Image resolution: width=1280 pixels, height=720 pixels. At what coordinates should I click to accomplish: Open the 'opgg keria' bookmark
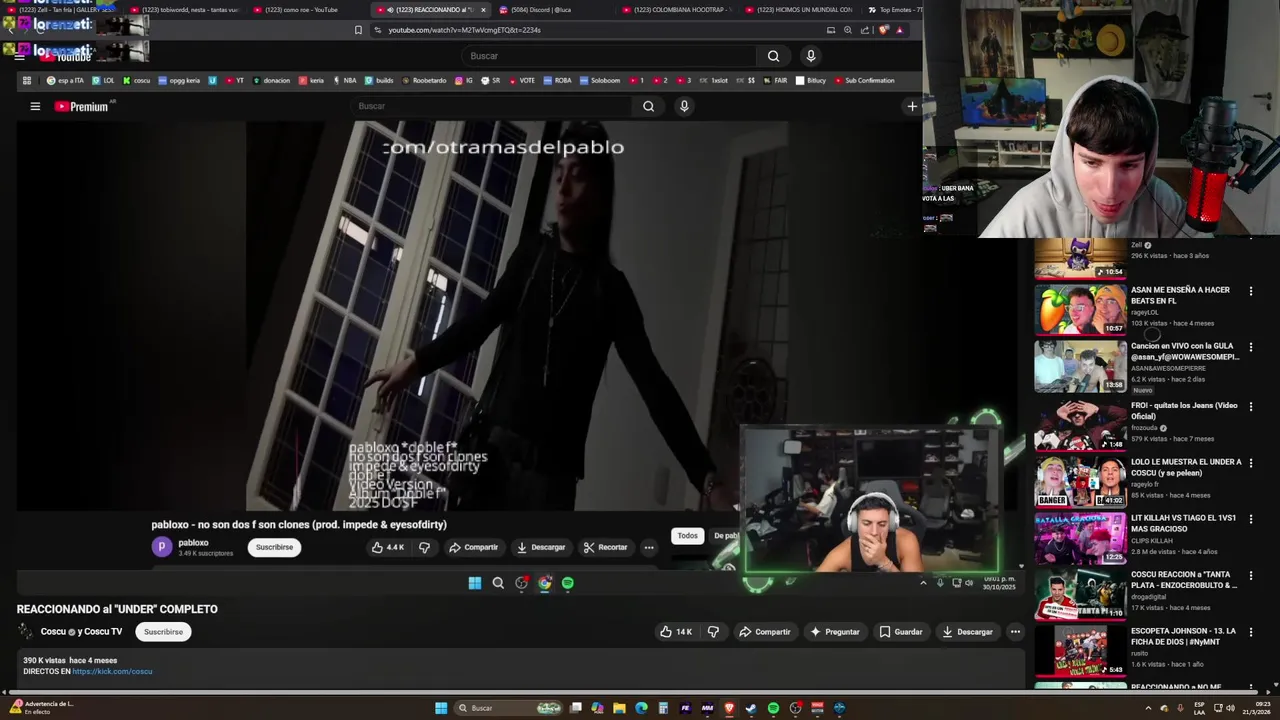point(180,80)
